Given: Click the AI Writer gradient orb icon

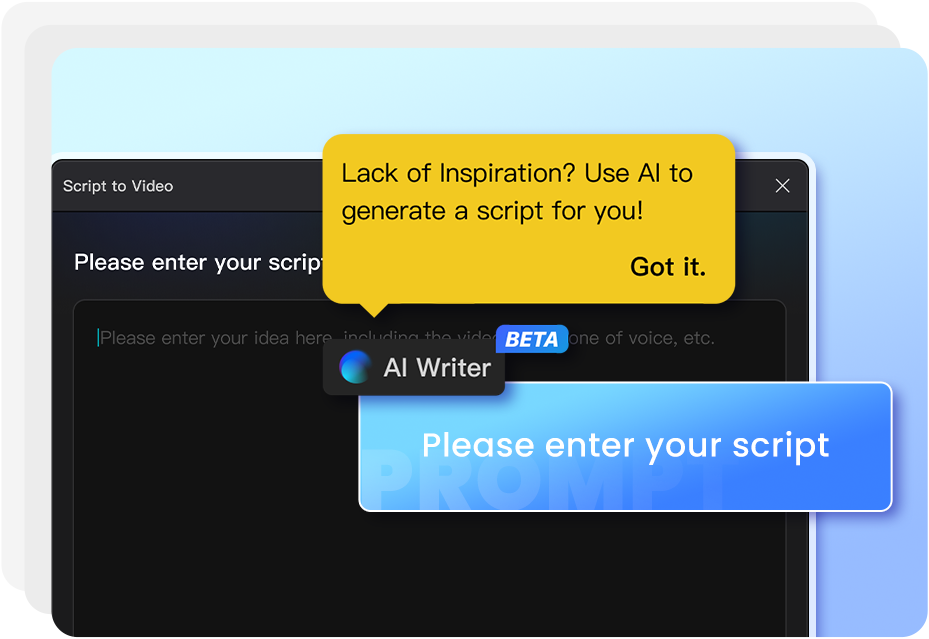Looking at the screenshot, I should 355,367.
